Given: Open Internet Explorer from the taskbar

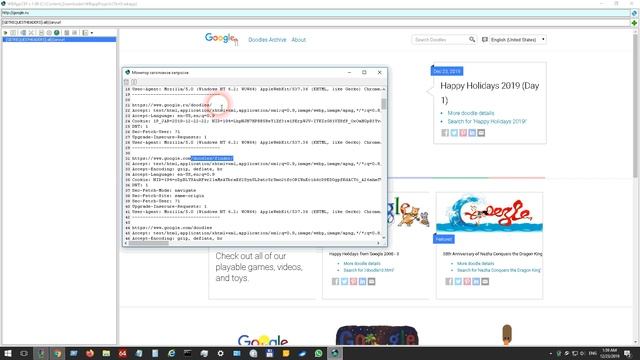Looking at the screenshot, I should point(171,353).
